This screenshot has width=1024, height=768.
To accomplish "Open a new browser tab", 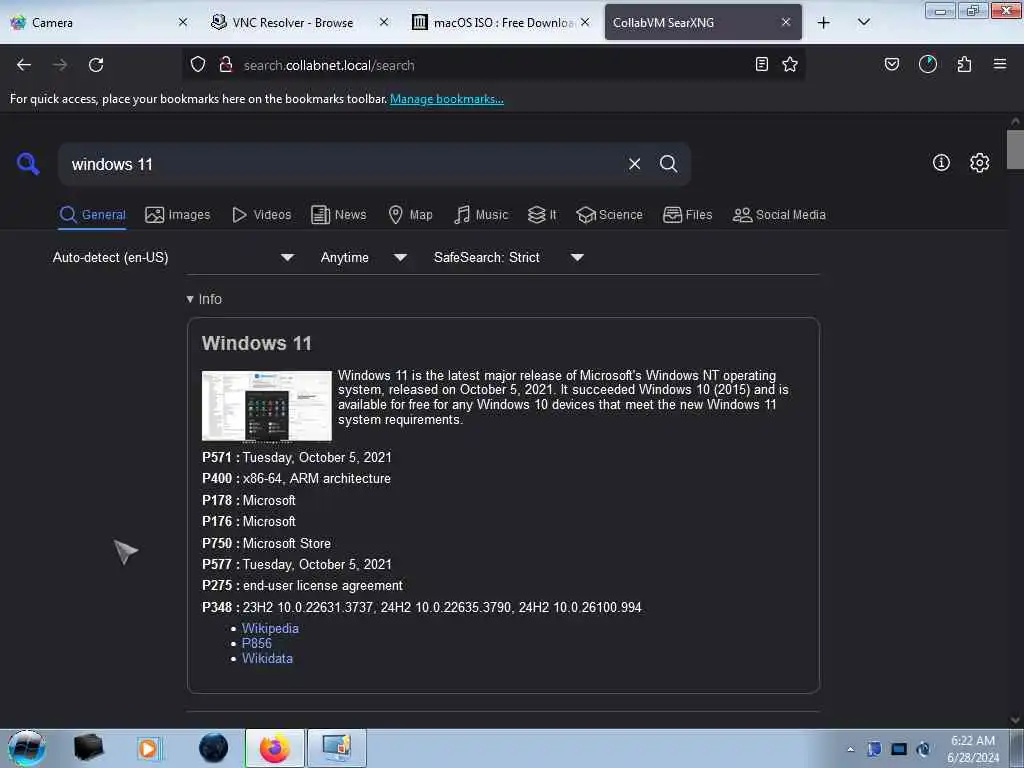I will coord(824,22).
